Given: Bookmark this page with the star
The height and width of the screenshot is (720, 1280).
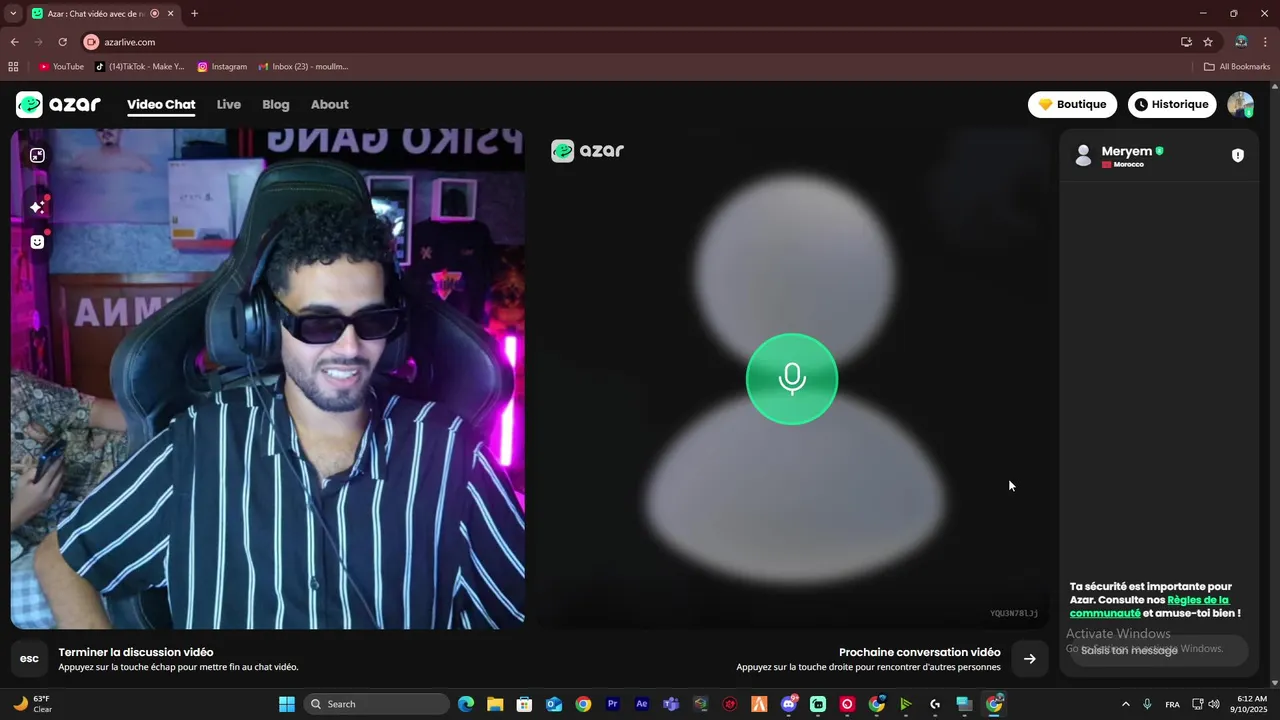Looking at the screenshot, I should point(1208,42).
